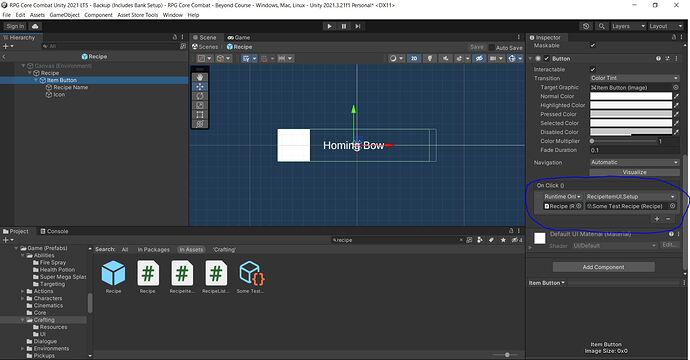This screenshot has width=690, height=360.
Task: Click the Sign in button
Action: tap(15, 26)
